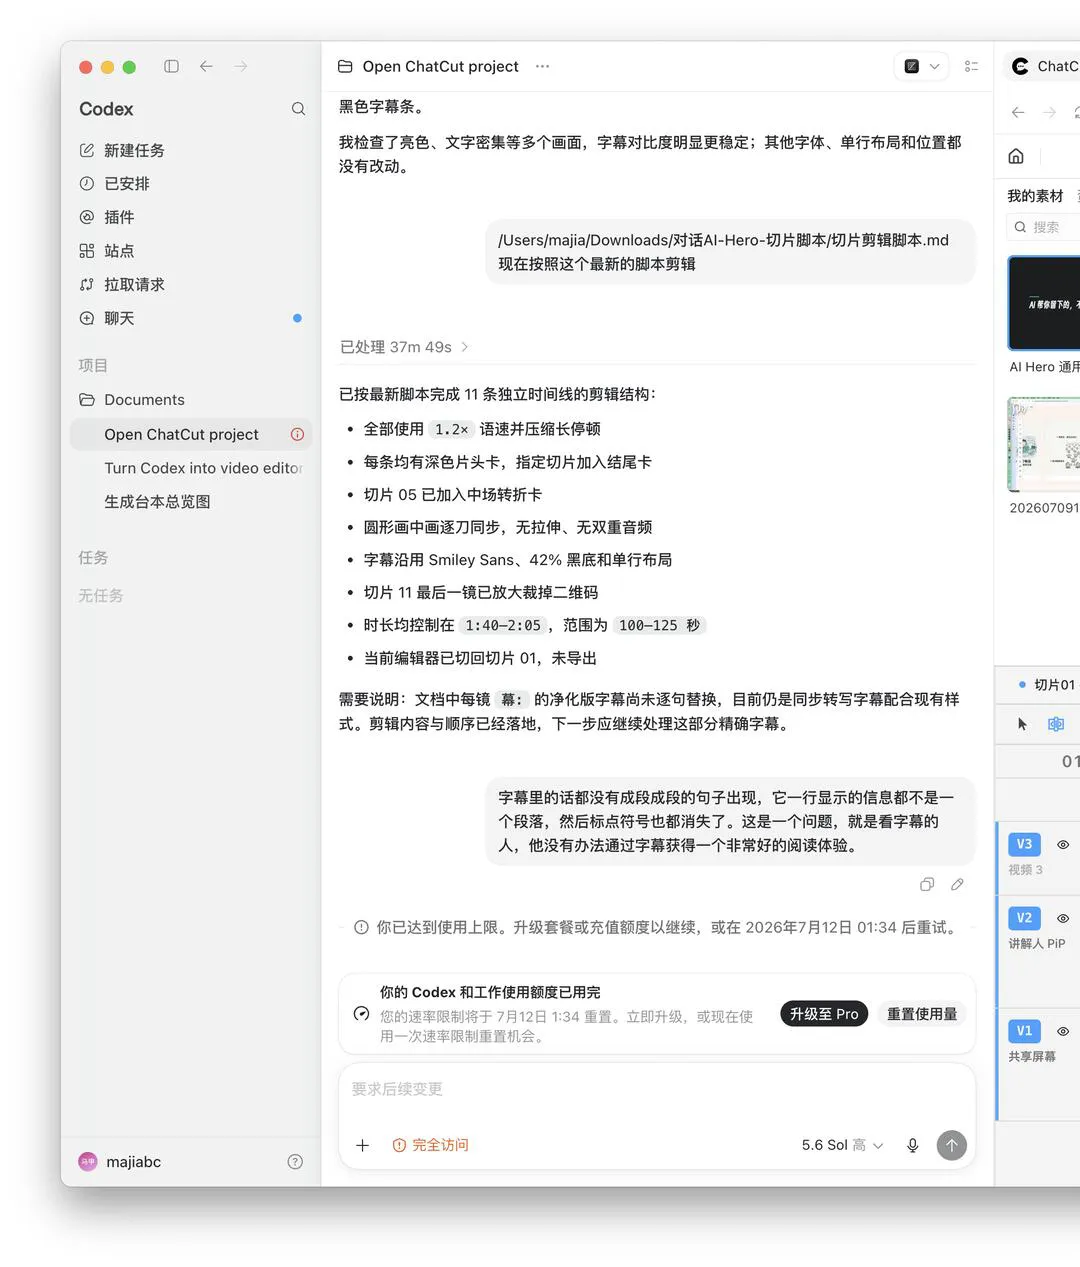1080x1267 pixels.
Task: Open the help question mark icon
Action: click(295, 1162)
